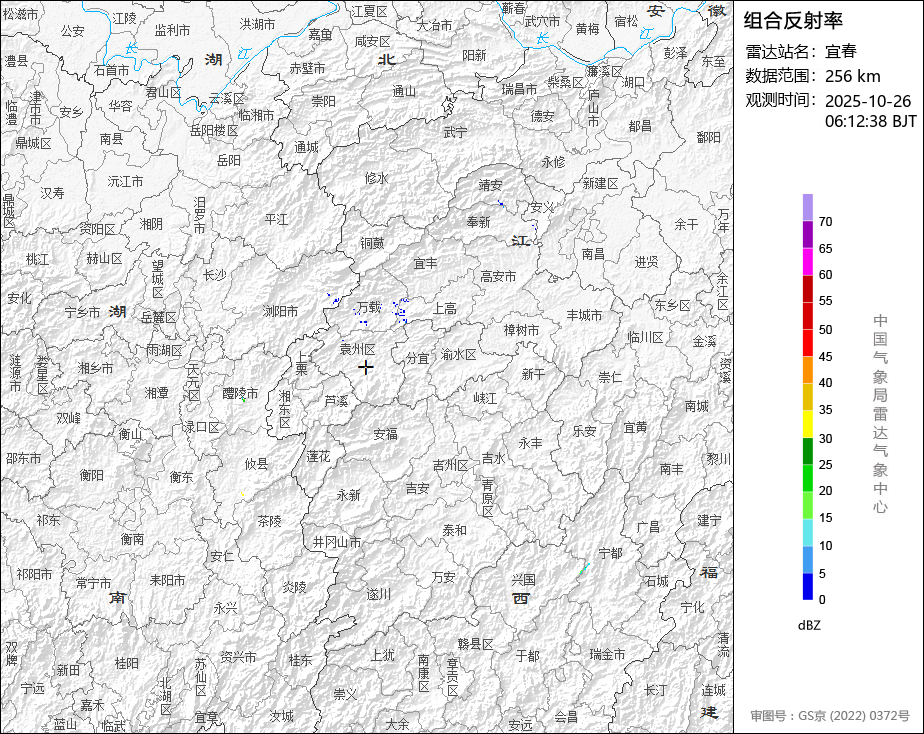The image size is (924, 734).
Task: Click the radar station name 宜春
Action: [x=840, y=51]
